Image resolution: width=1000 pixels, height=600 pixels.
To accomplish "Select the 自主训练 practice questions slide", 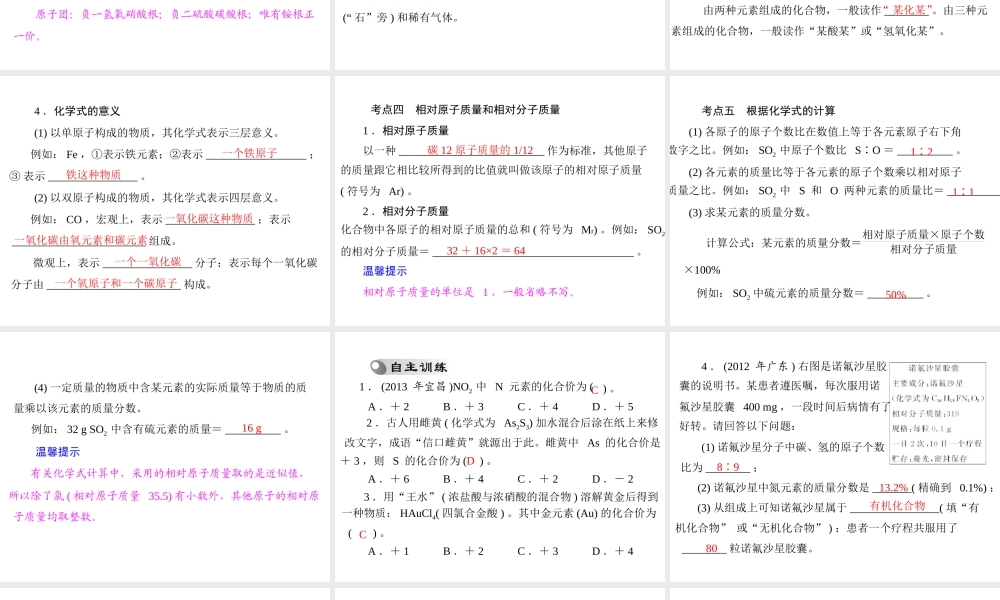I will 499,457.
